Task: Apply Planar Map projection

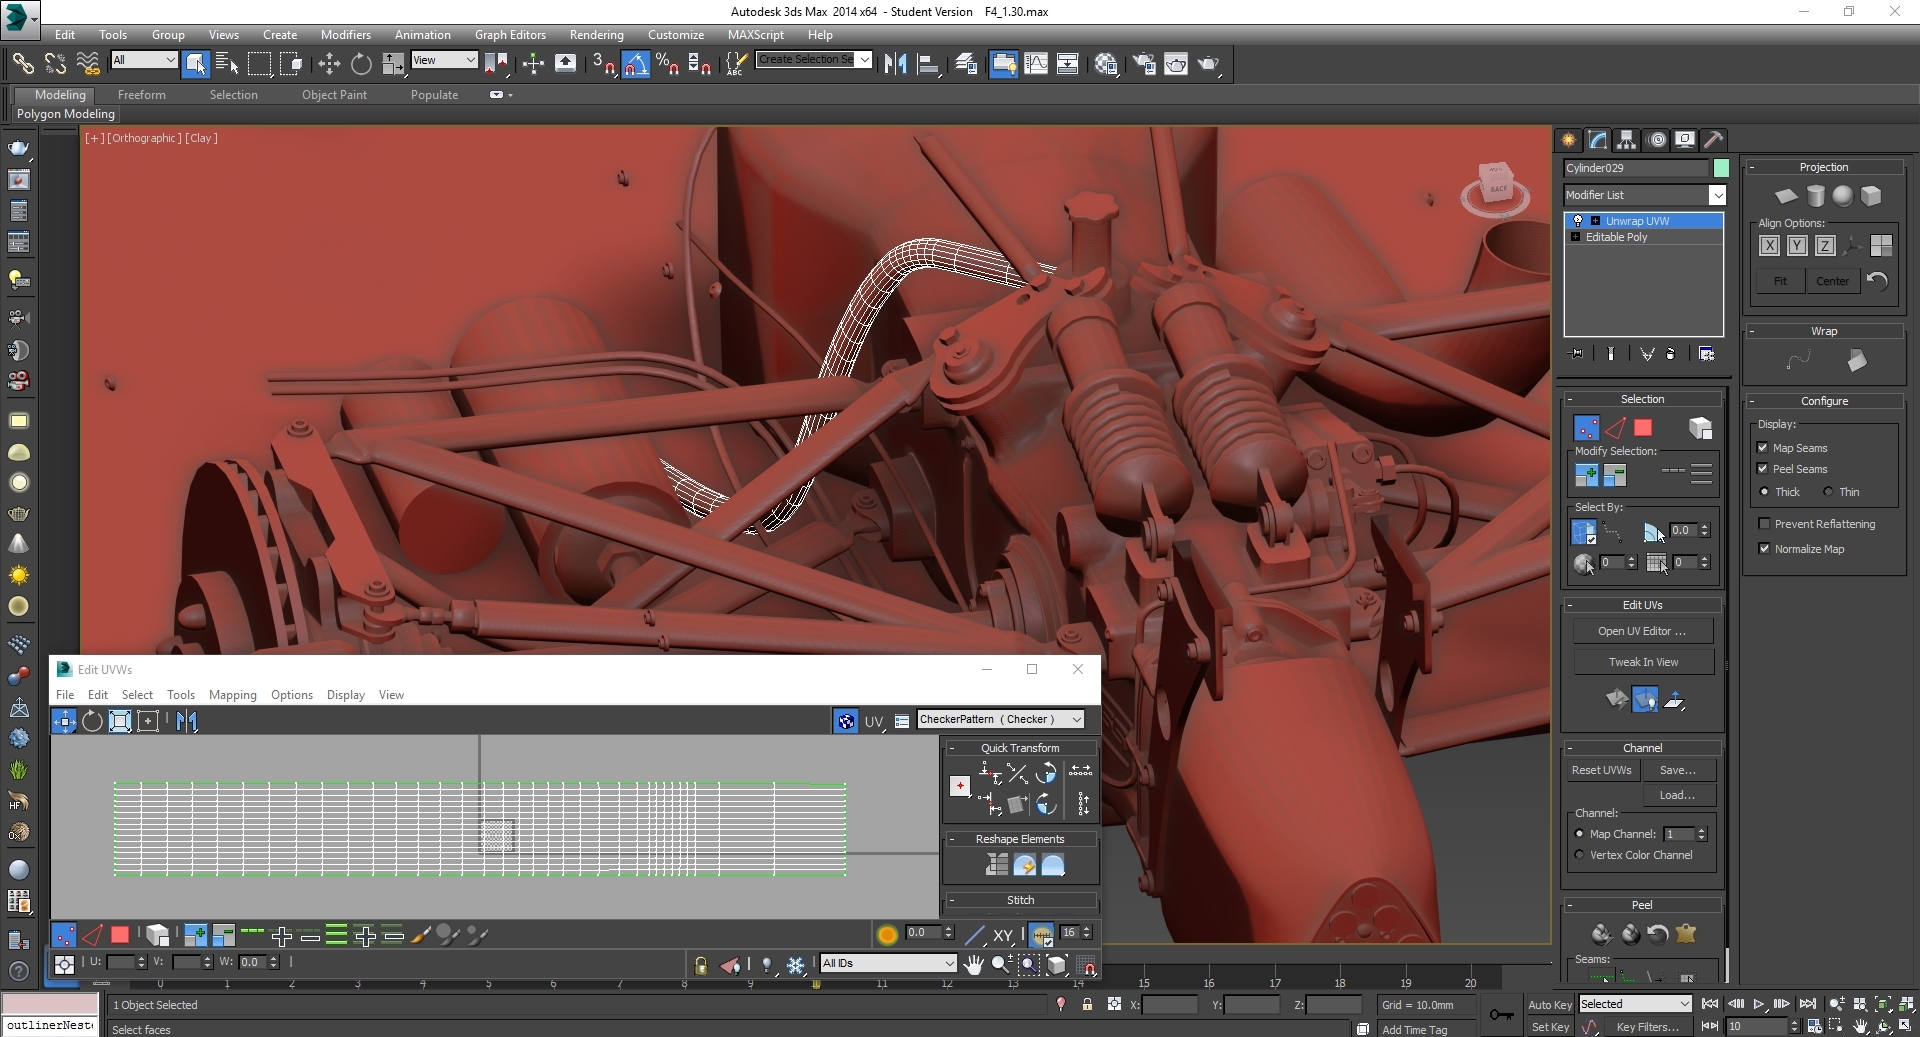Action: tap(1786, 196)
